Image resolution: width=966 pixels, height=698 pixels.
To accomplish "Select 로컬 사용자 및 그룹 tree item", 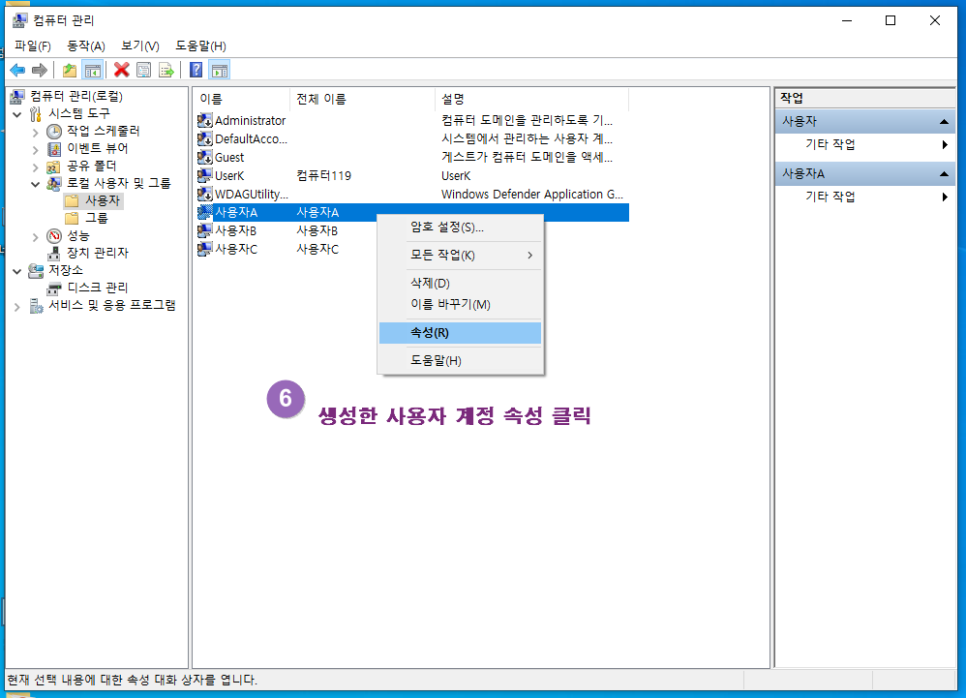I will click(x=118, y=183).
